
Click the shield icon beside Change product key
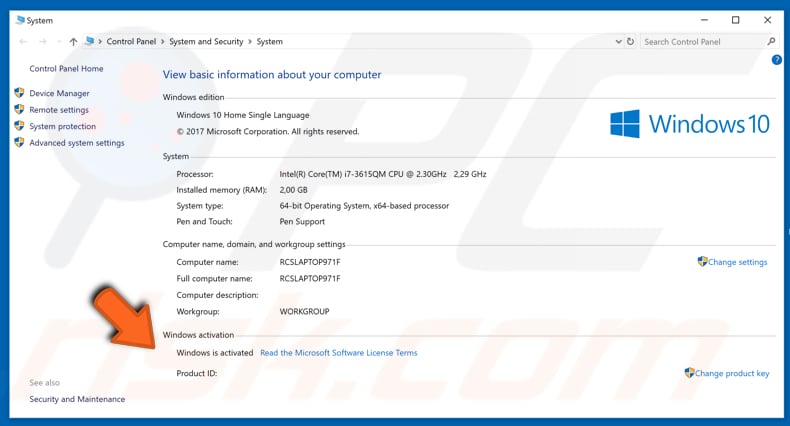[x=689, y=373]
